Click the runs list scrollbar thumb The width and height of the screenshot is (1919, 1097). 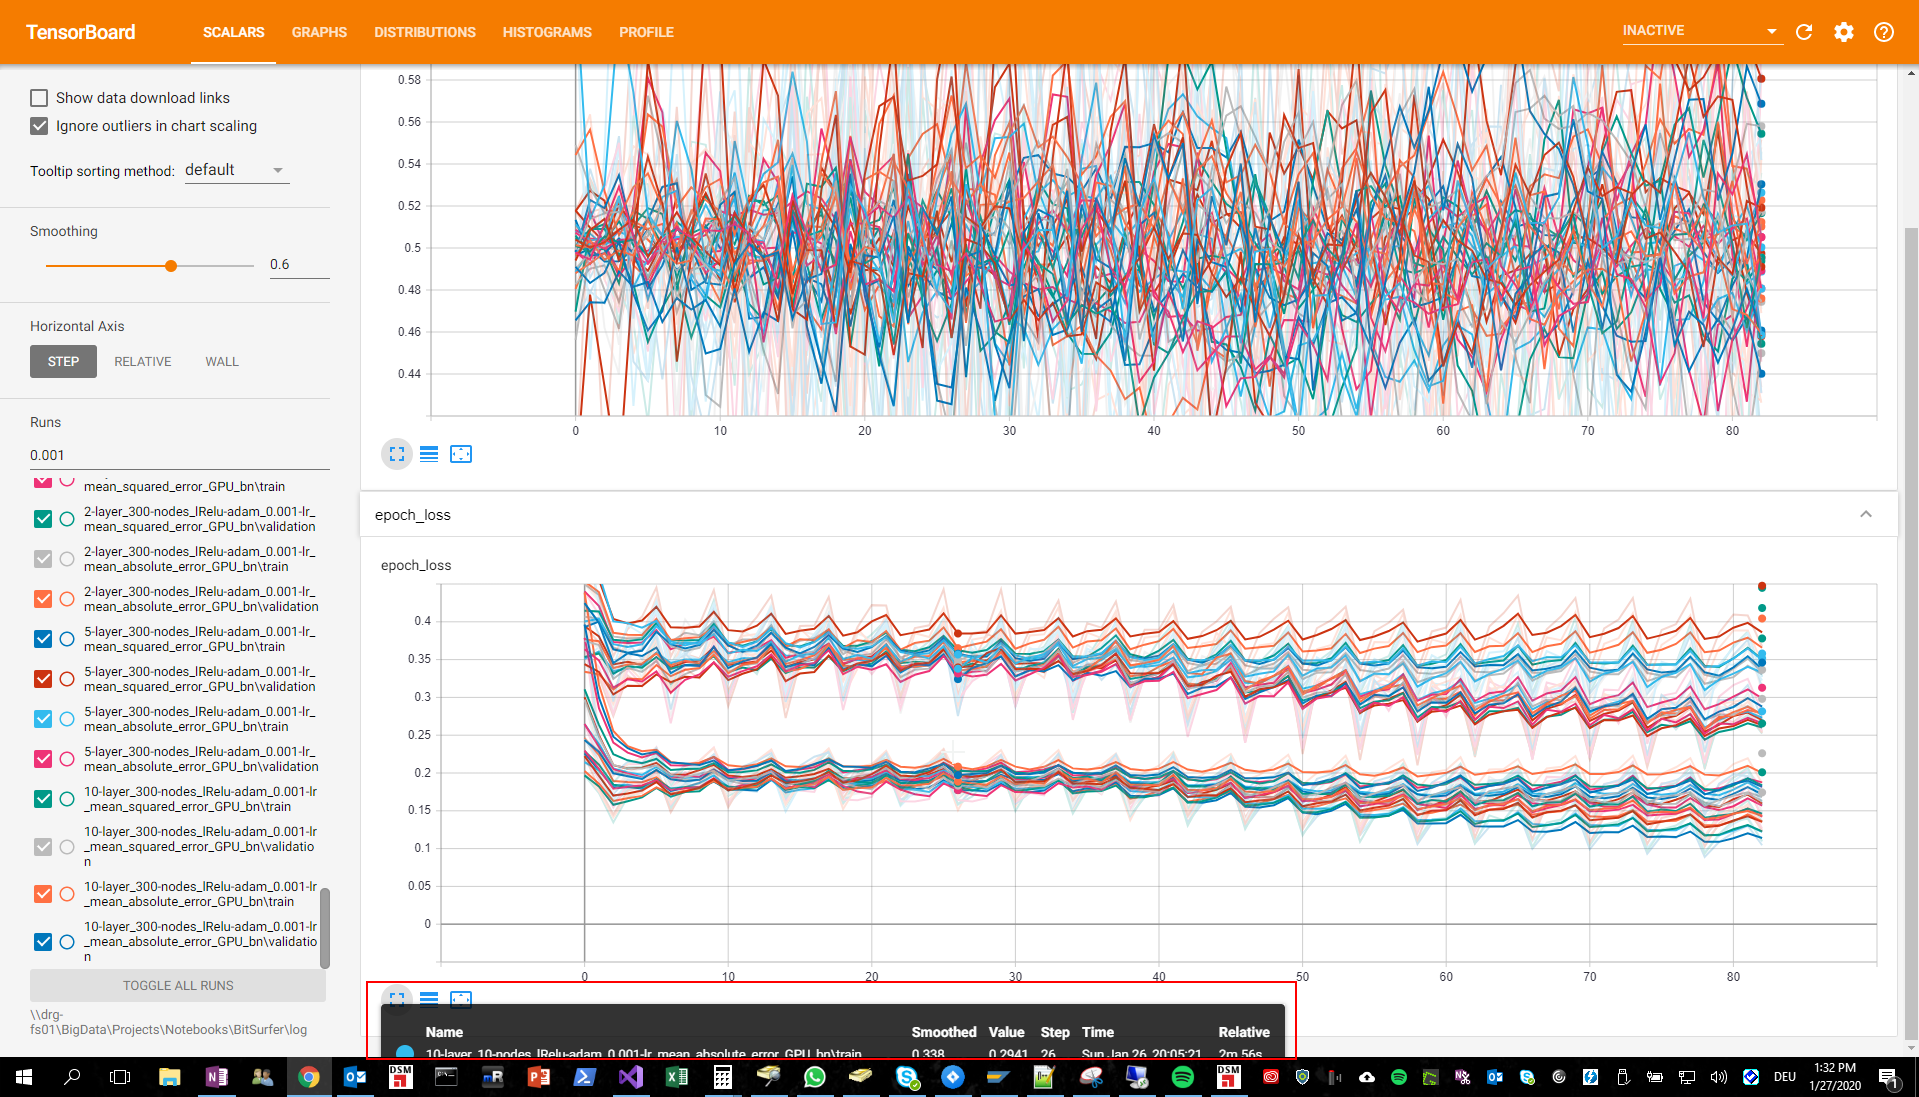324,927
